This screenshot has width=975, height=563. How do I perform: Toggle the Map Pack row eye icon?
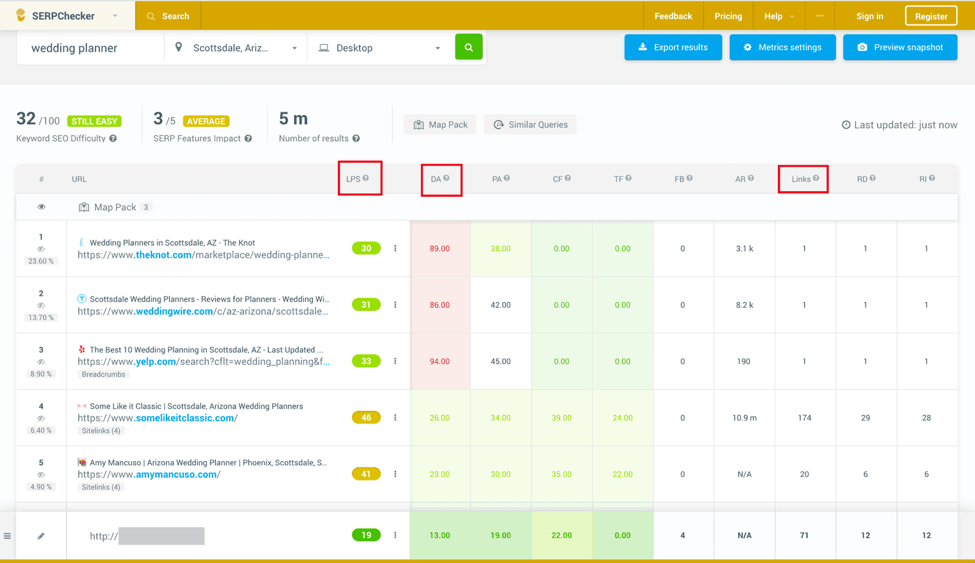(41, 207)
